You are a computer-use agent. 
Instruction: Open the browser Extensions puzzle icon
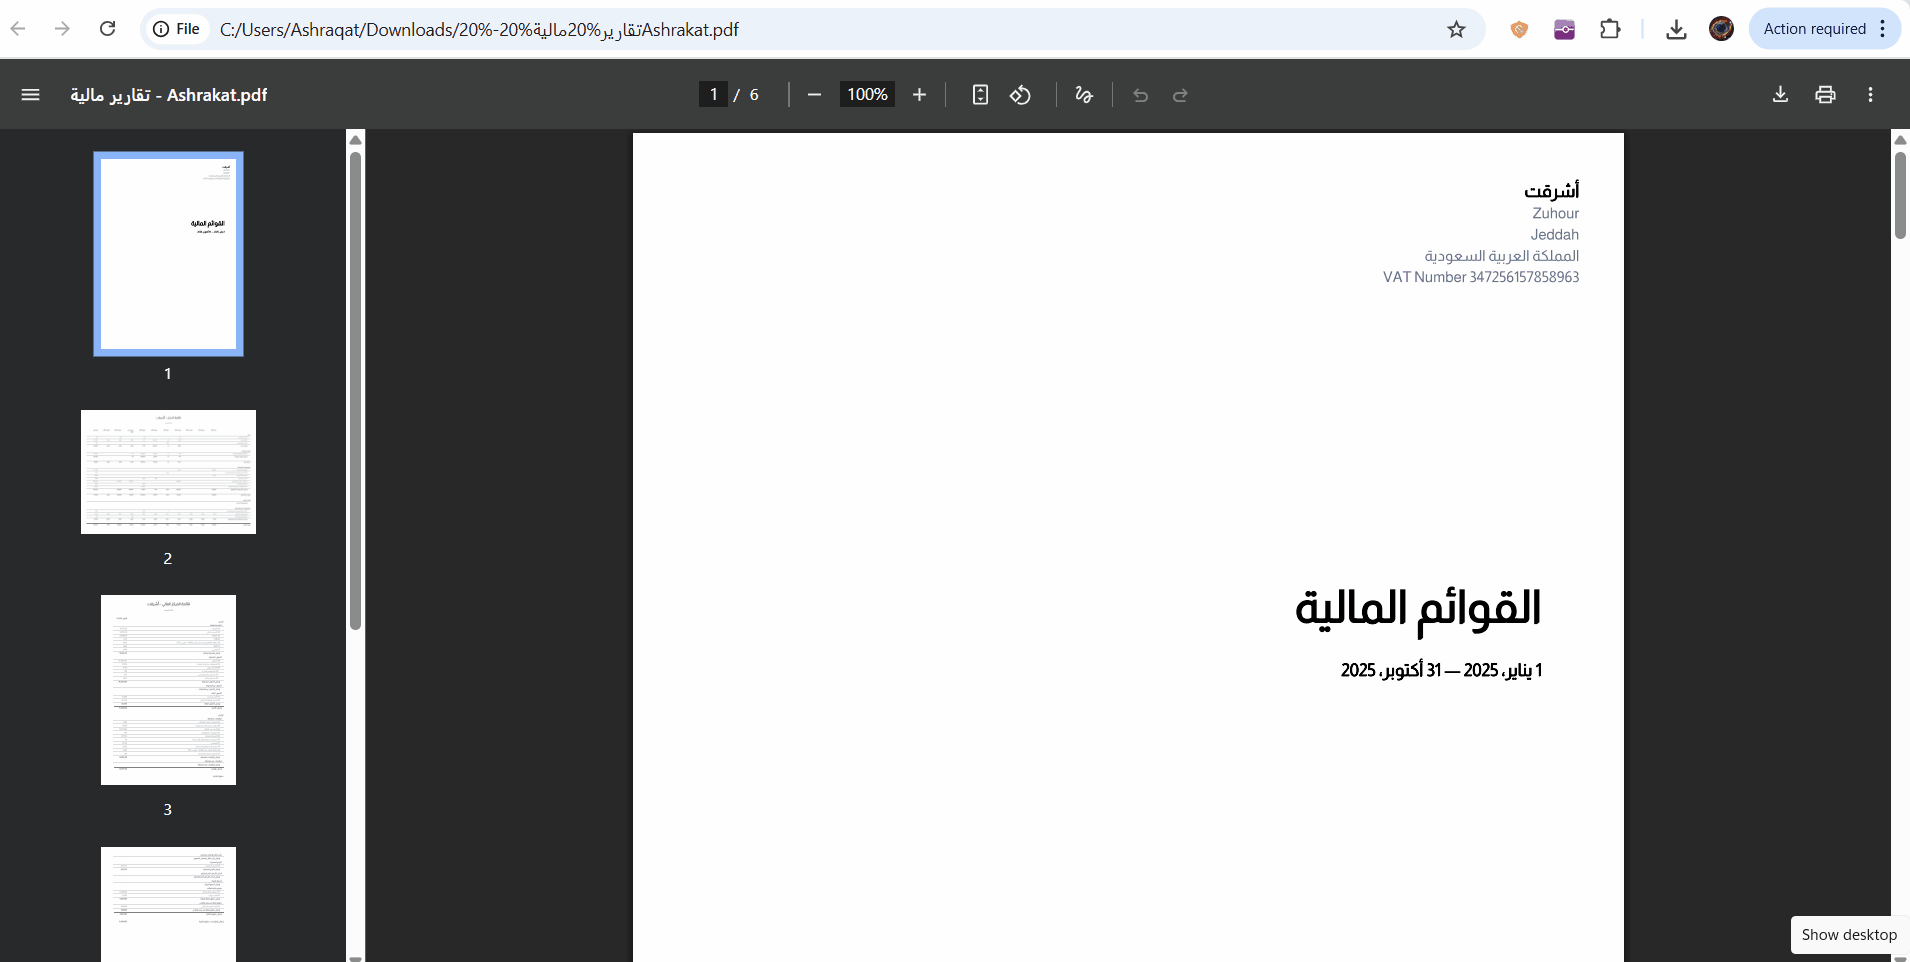1610,30
